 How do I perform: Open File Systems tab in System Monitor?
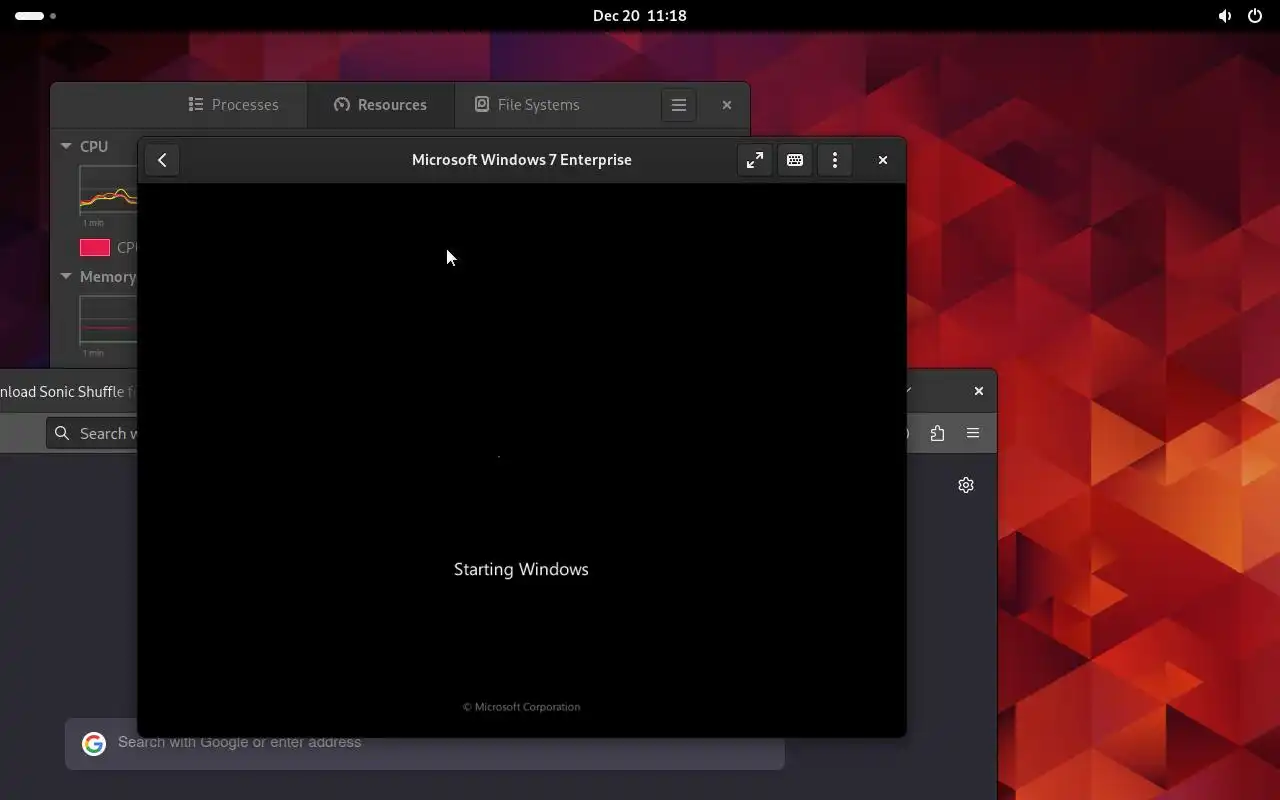click(x=527, y=105)
